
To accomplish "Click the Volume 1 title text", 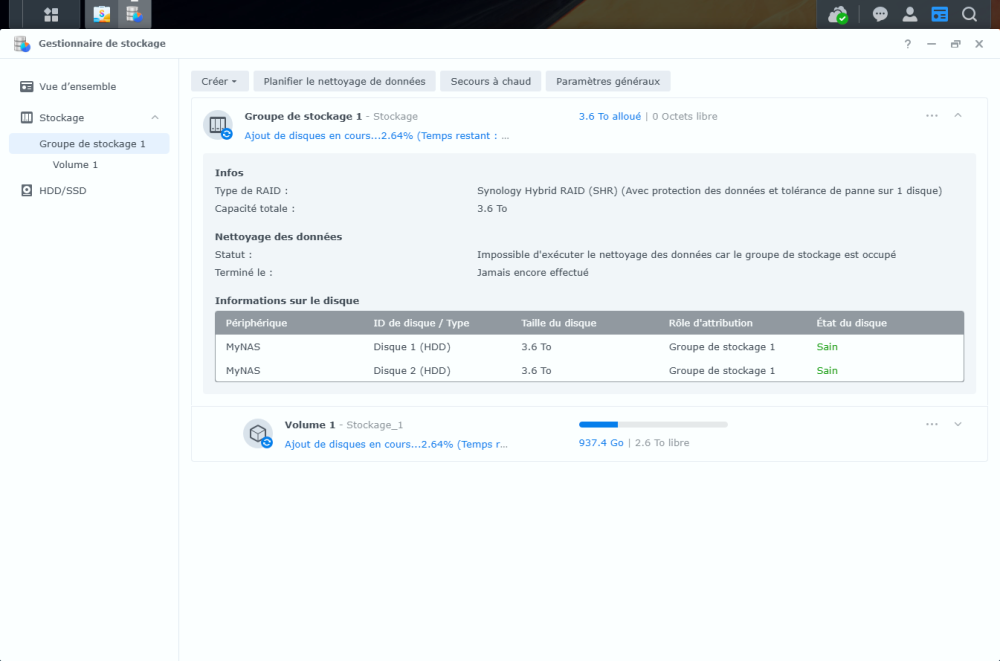I will pos(309,424).
